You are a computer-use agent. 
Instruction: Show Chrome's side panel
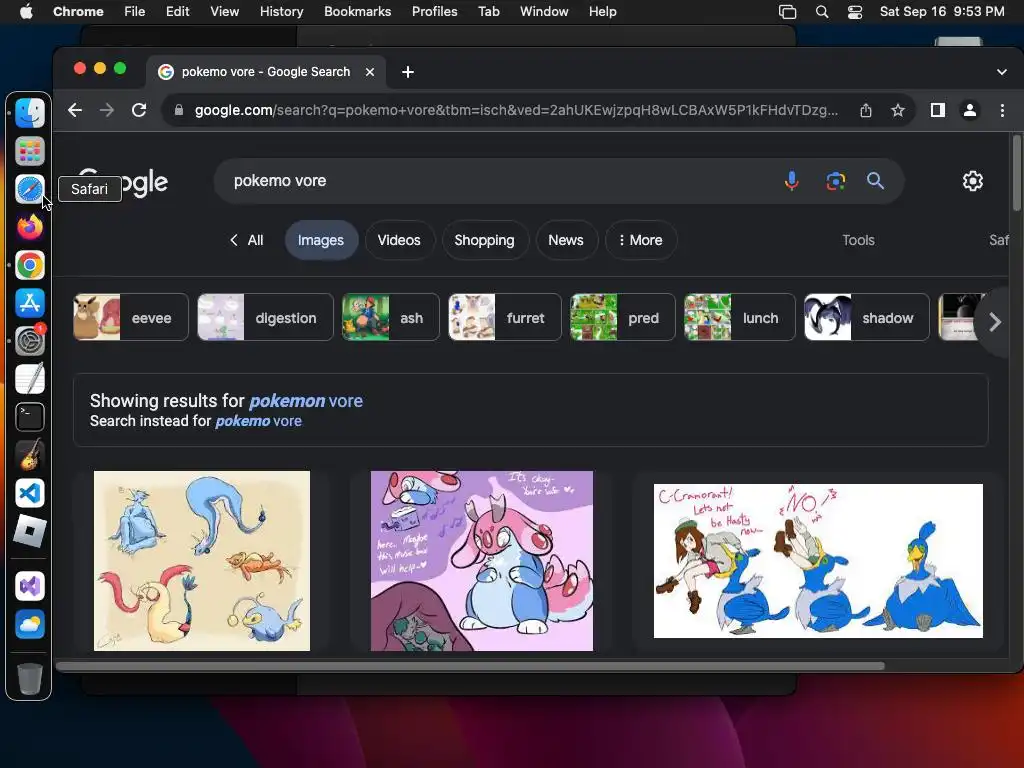coord(938,110)
